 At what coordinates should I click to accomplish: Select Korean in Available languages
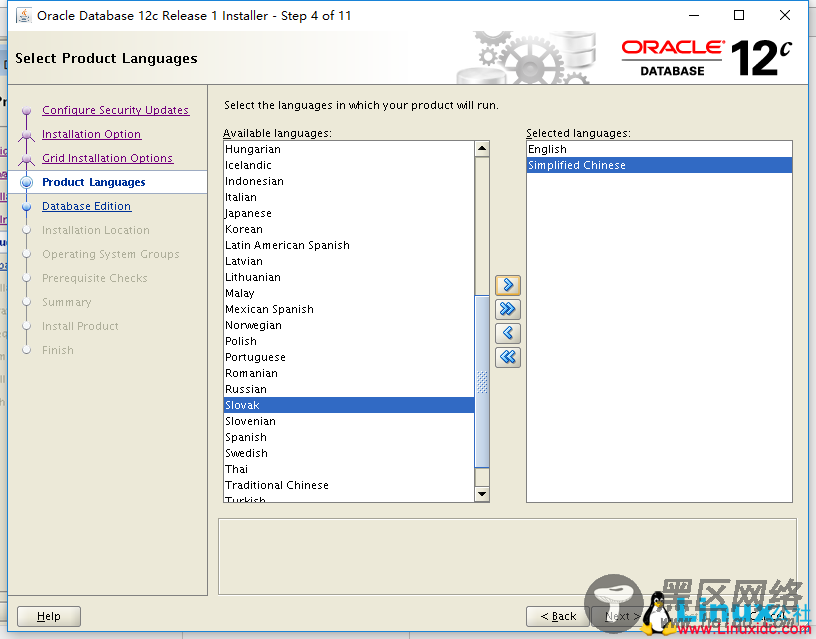(349, 229)
